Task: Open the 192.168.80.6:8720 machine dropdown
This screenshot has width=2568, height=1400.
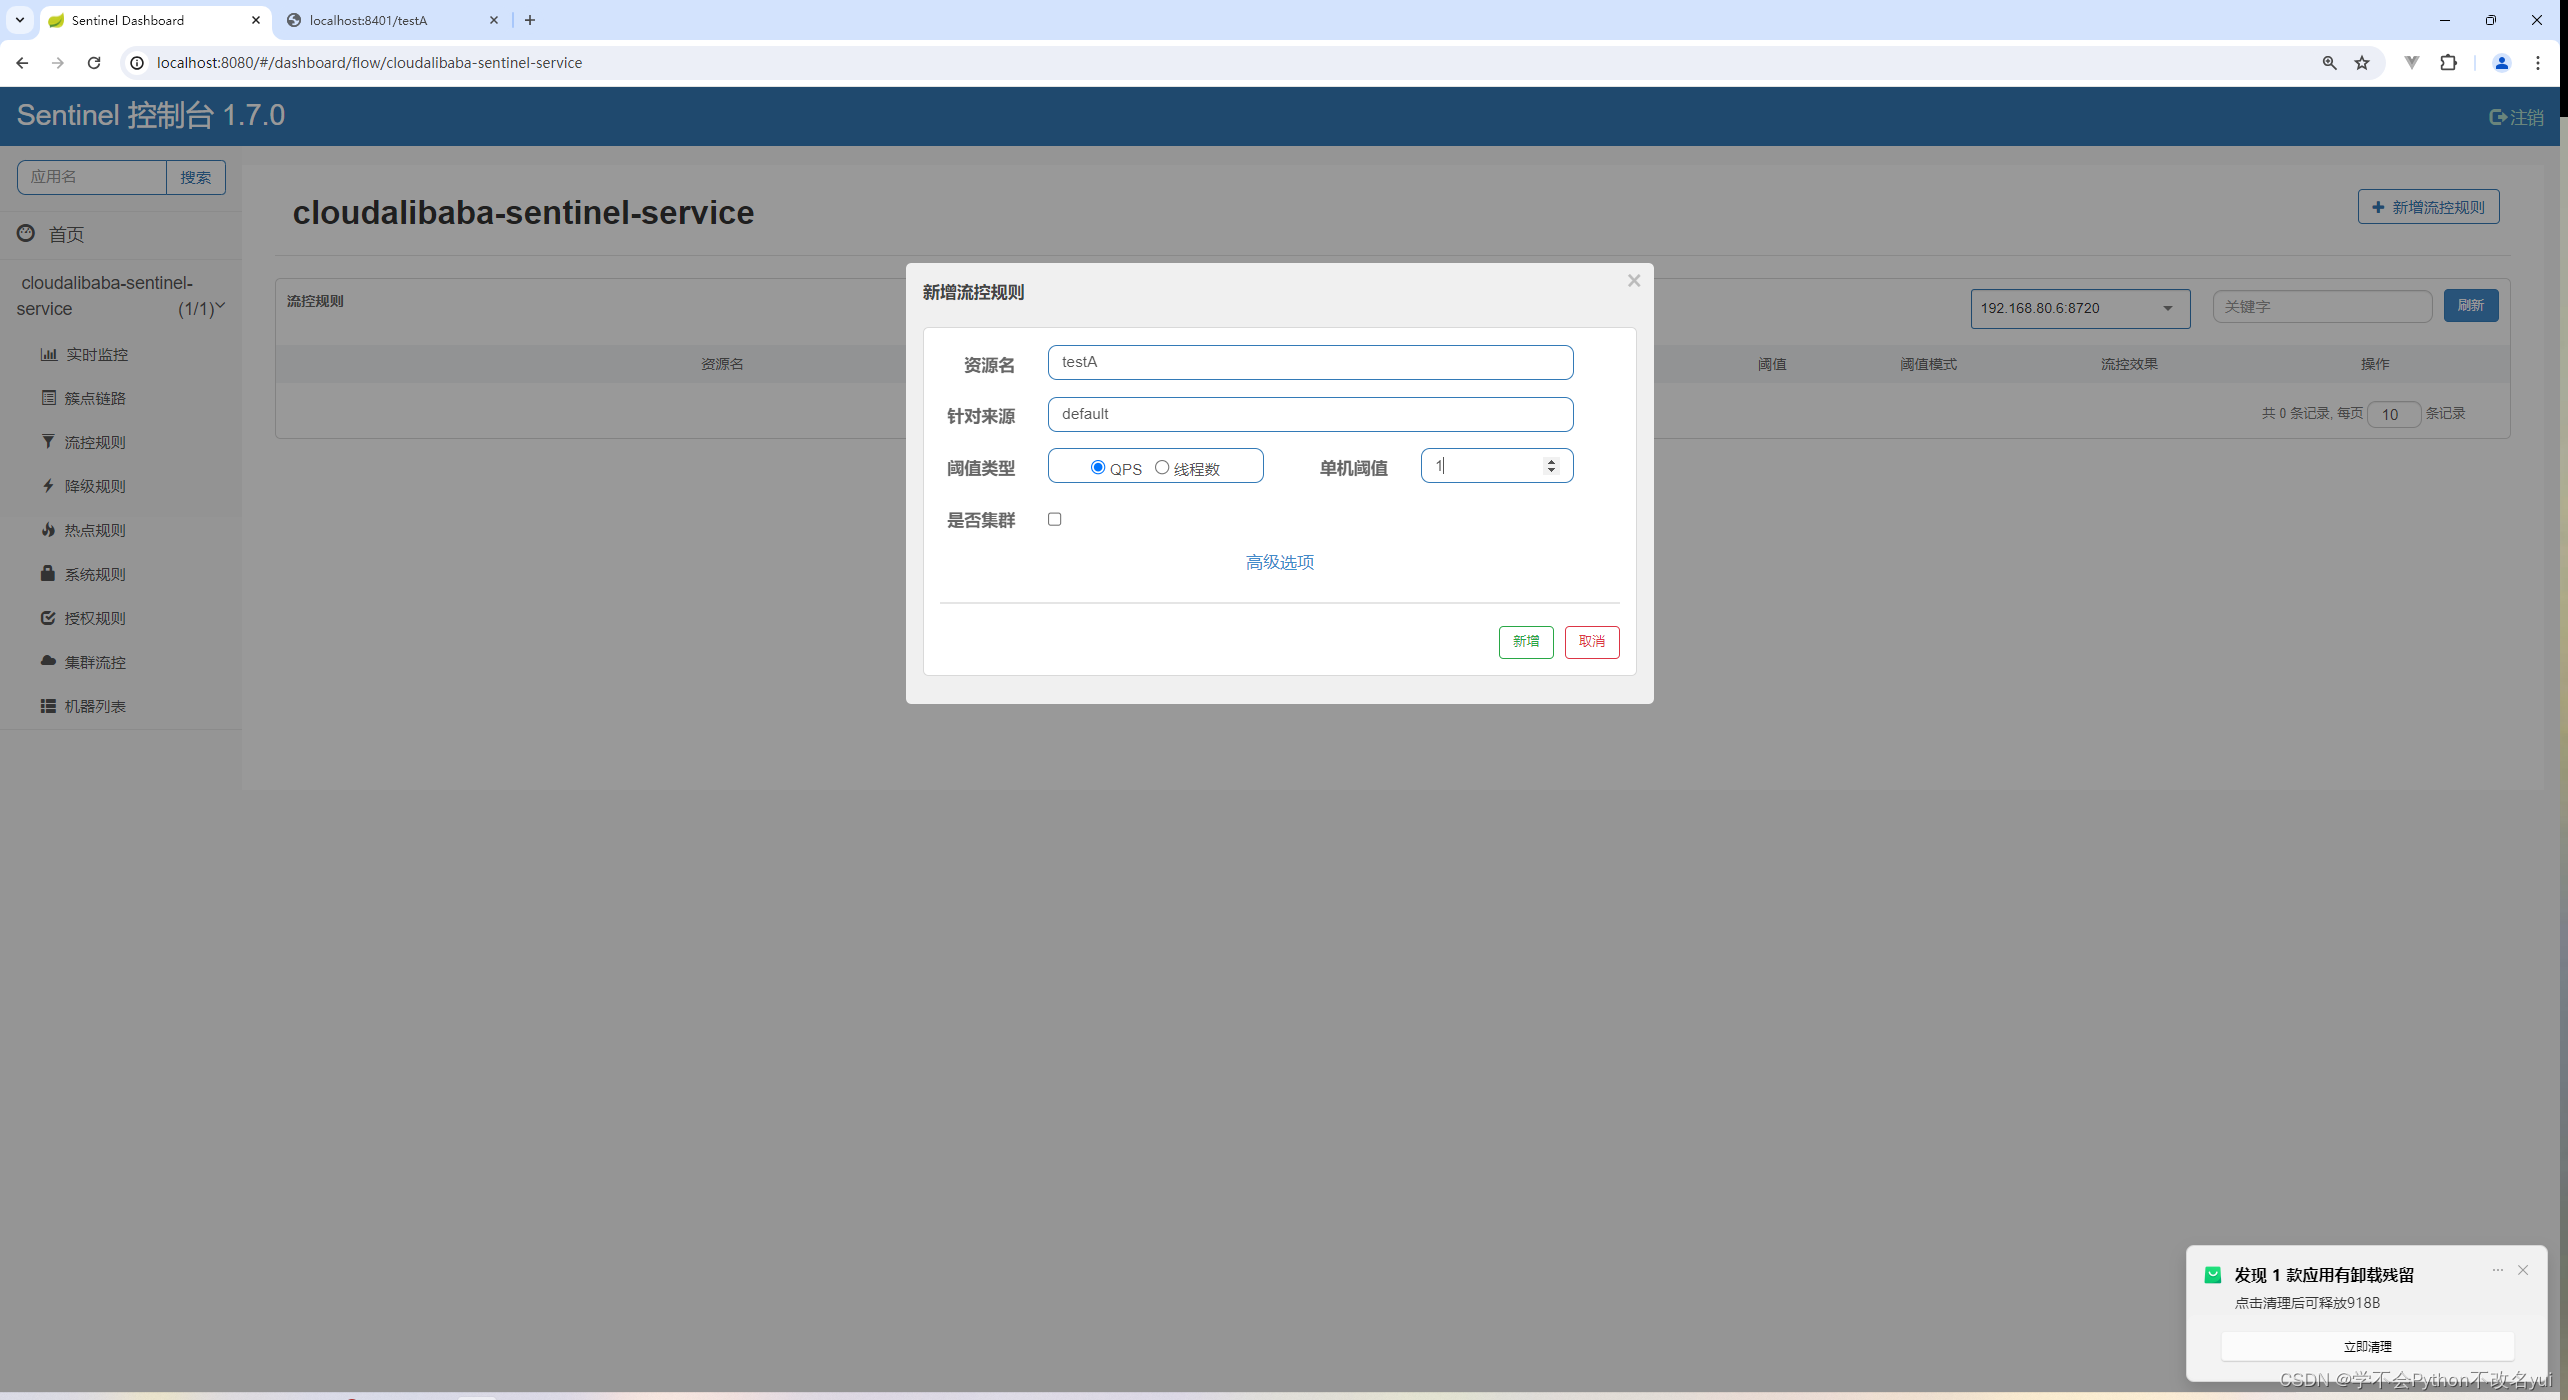Action: tap(2079, 308)
